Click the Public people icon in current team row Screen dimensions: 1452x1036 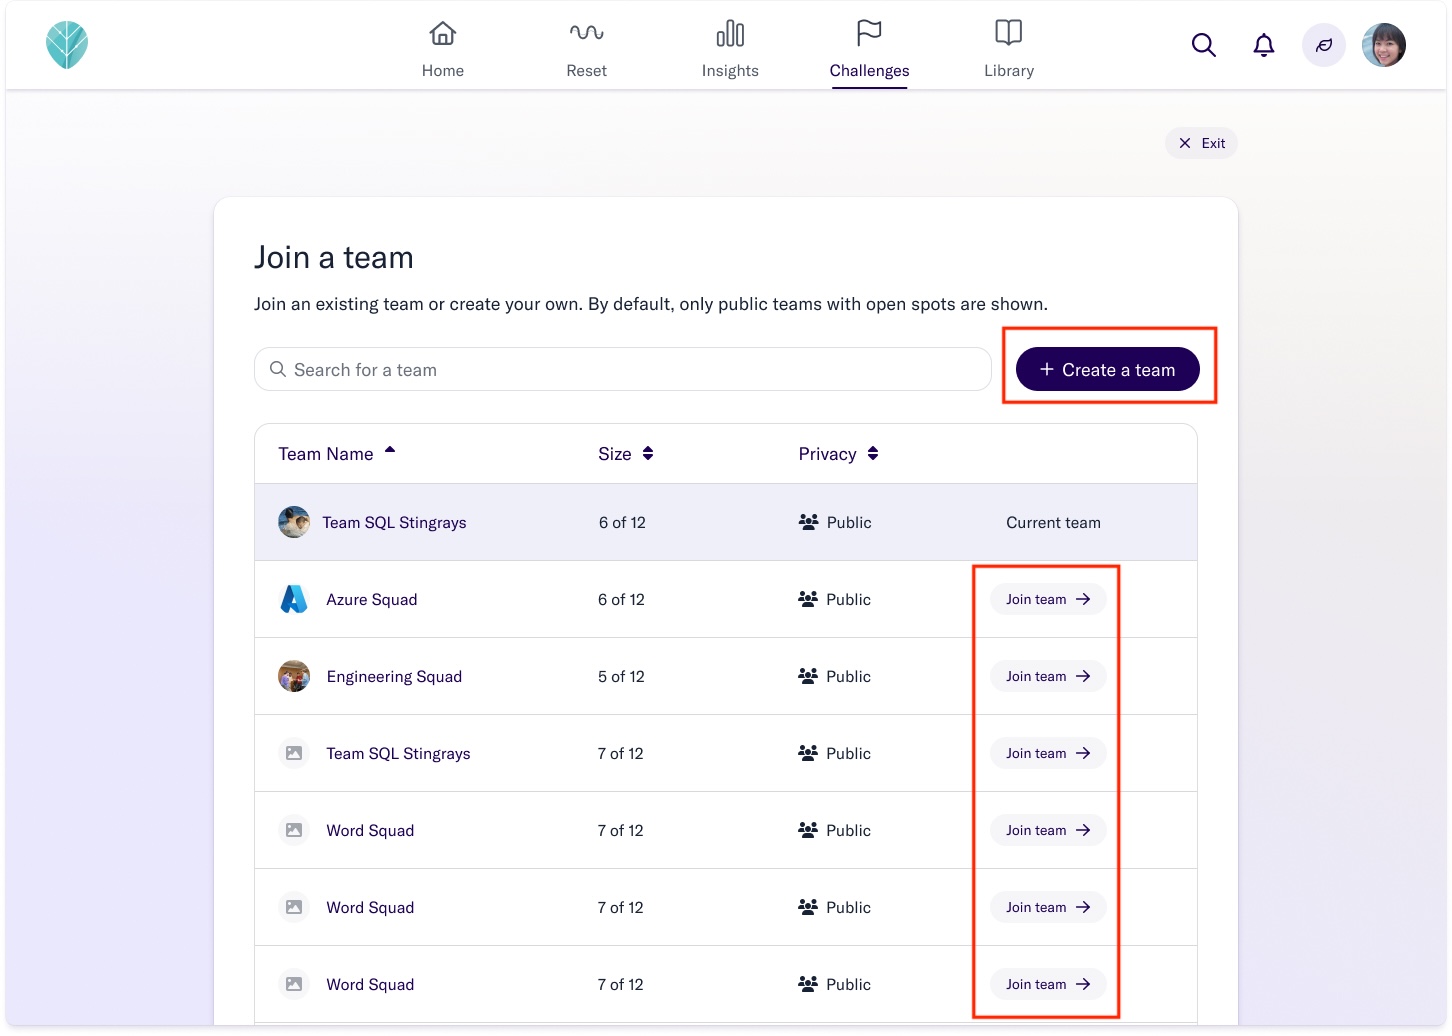pos(809,522)
